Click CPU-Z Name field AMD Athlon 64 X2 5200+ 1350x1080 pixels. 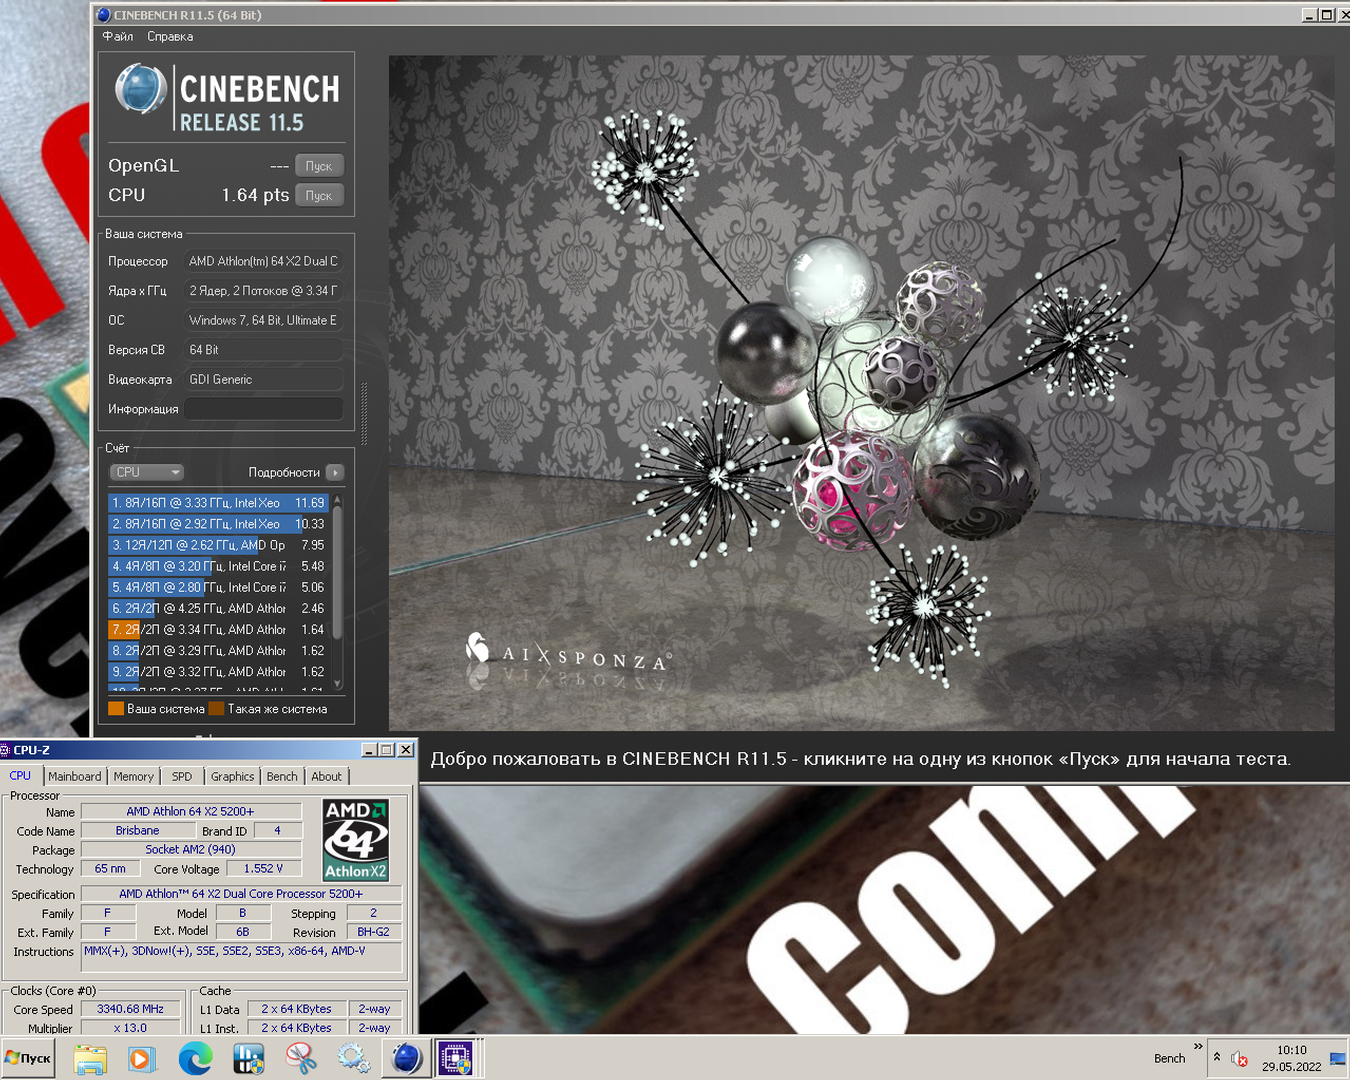(x=191, y=811)
